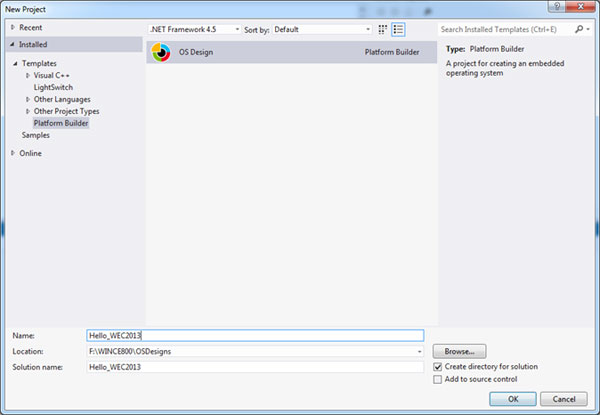The width and height of the screenshot is (600, 415).
Task: Open search options dropdown arrow
Action: click(x=588, y=29)
